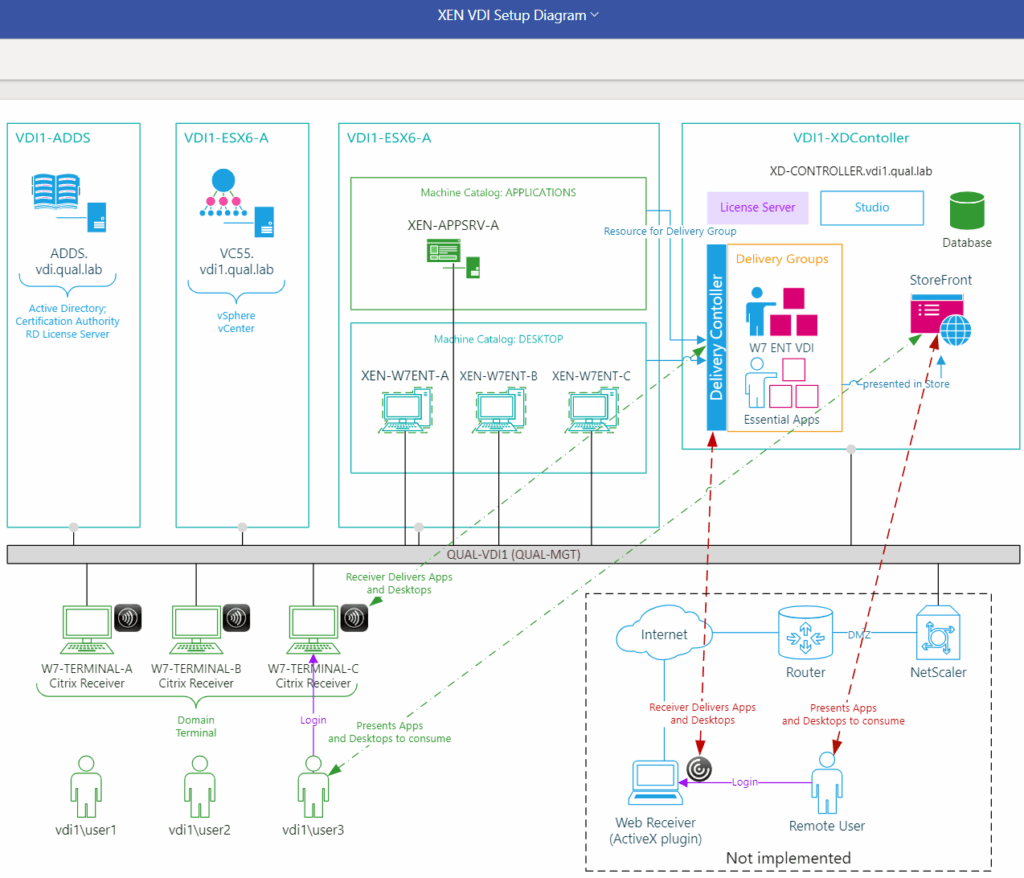This screenshot has width=1024, height=878.
Task: Select the green Receiver Delivers Apps and Desktops label
Action: click(399, 583)
